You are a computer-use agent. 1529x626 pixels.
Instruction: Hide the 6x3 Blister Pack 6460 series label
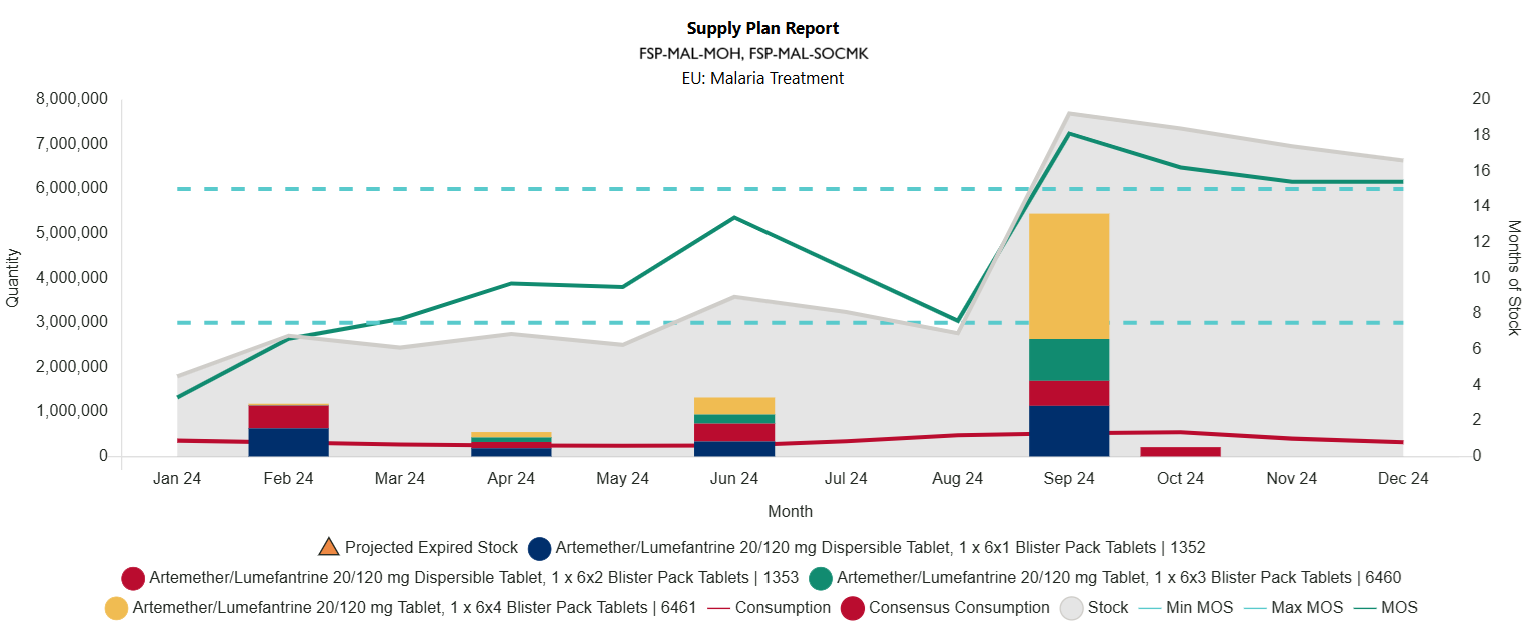1119,578
